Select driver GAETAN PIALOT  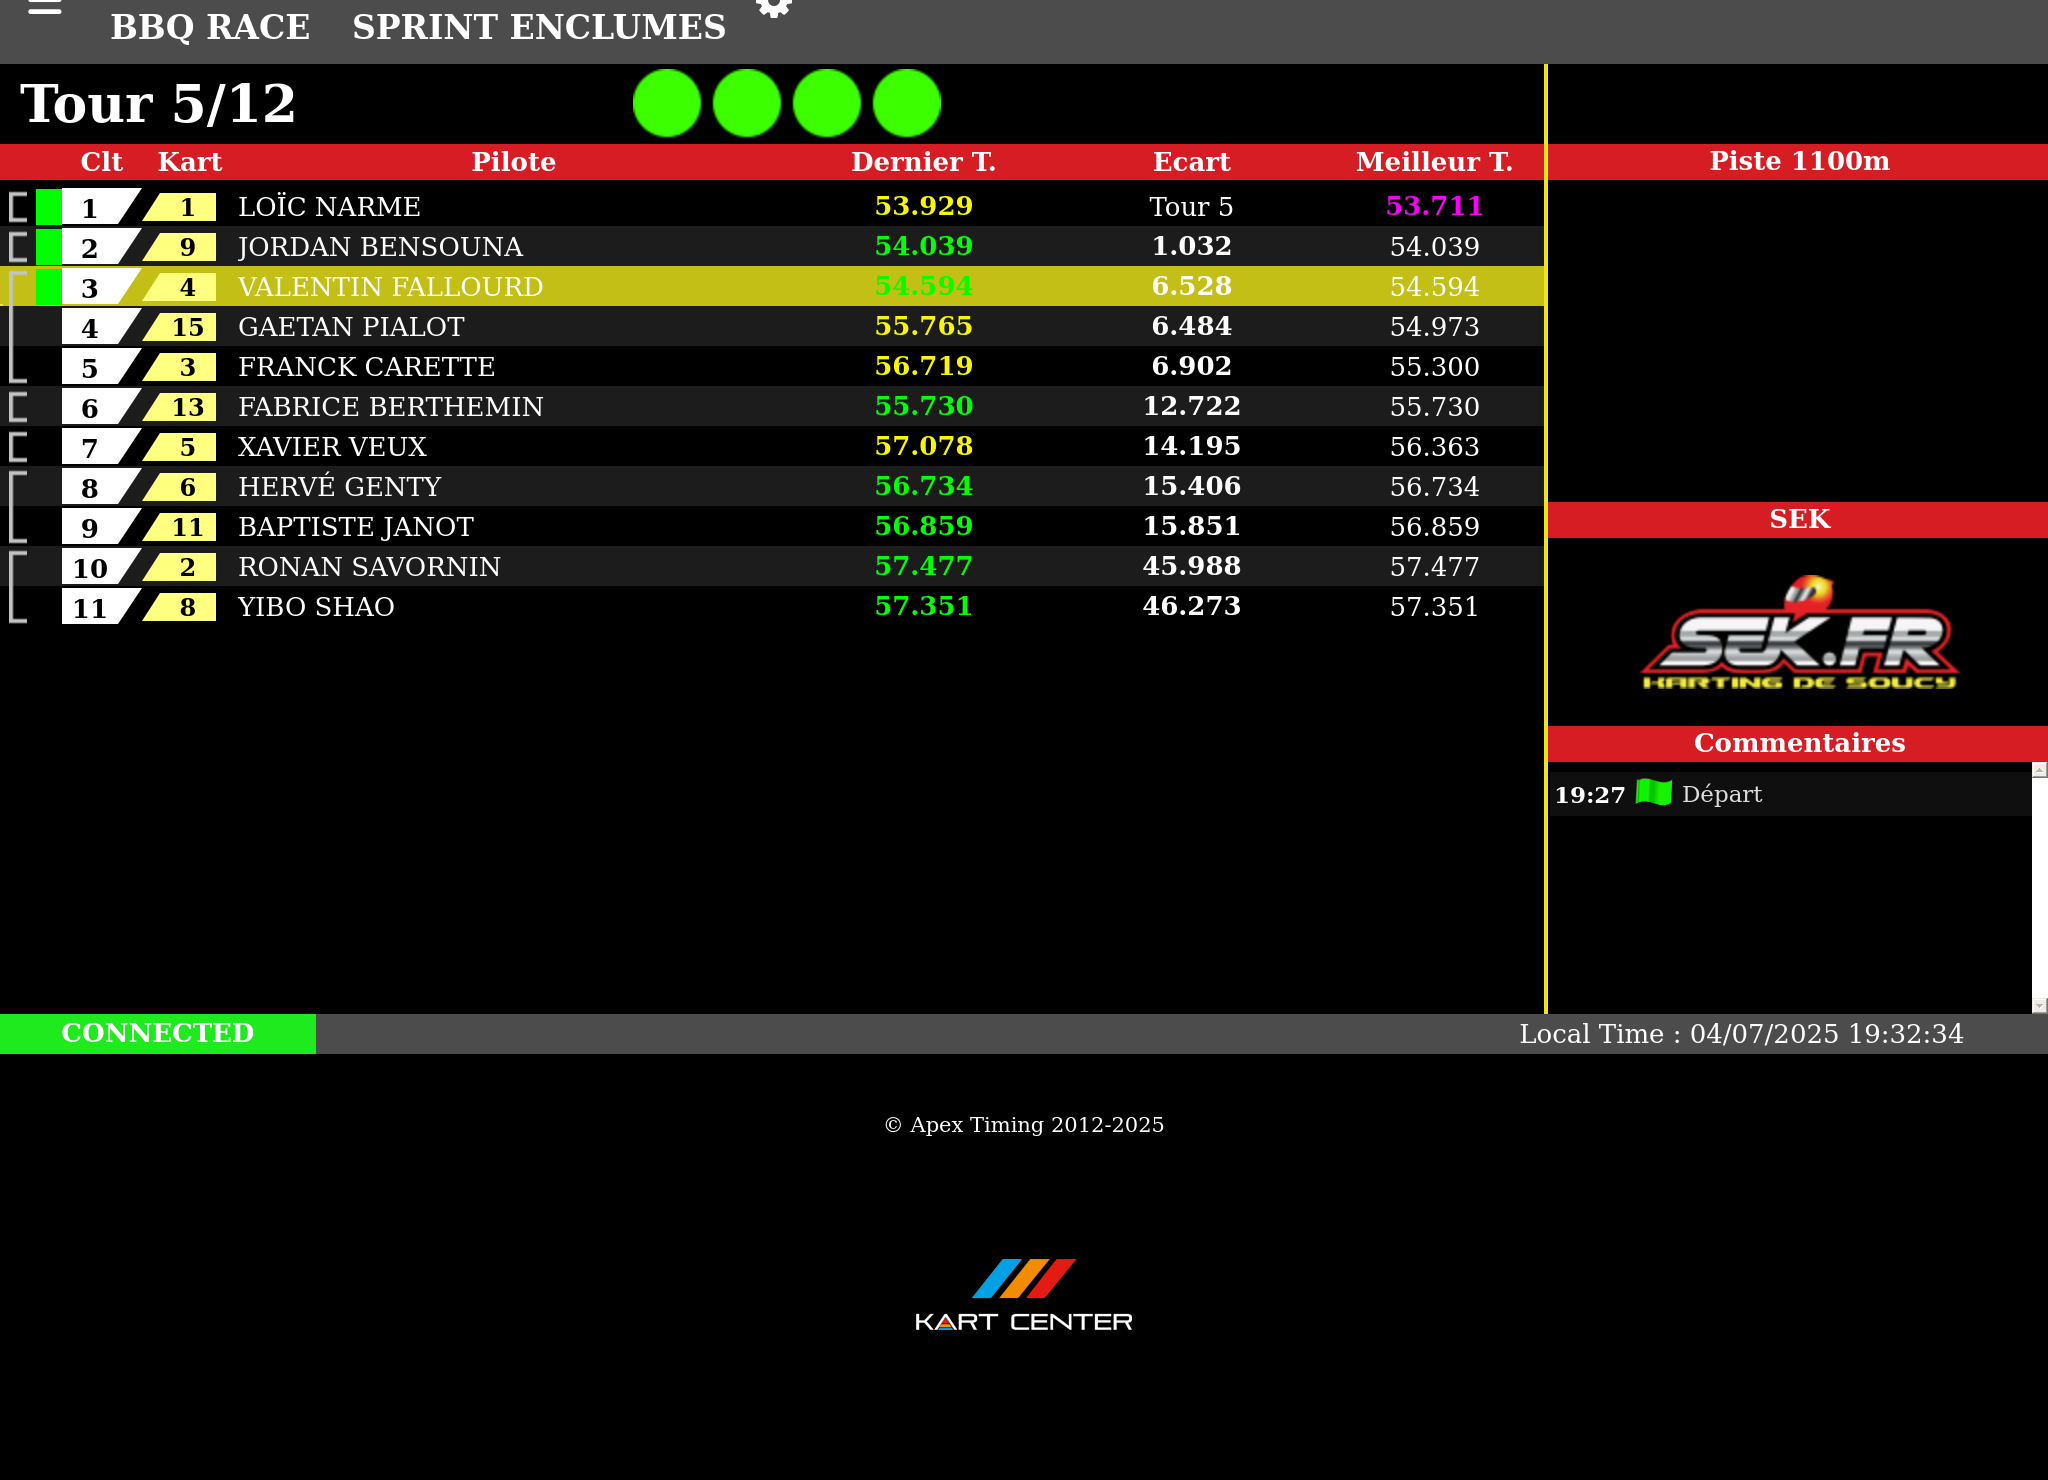point(351,327)
